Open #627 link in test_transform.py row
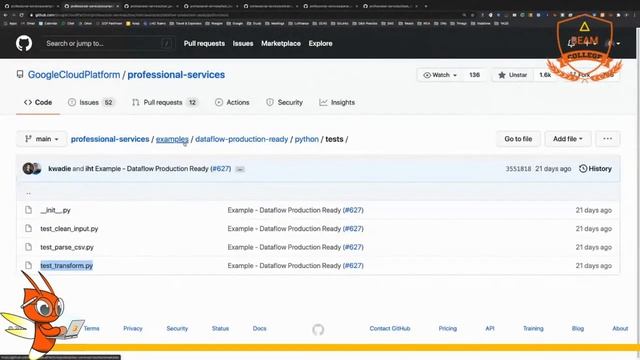The image size is (640, 360). pyautogui.click(x=353, y=266)
